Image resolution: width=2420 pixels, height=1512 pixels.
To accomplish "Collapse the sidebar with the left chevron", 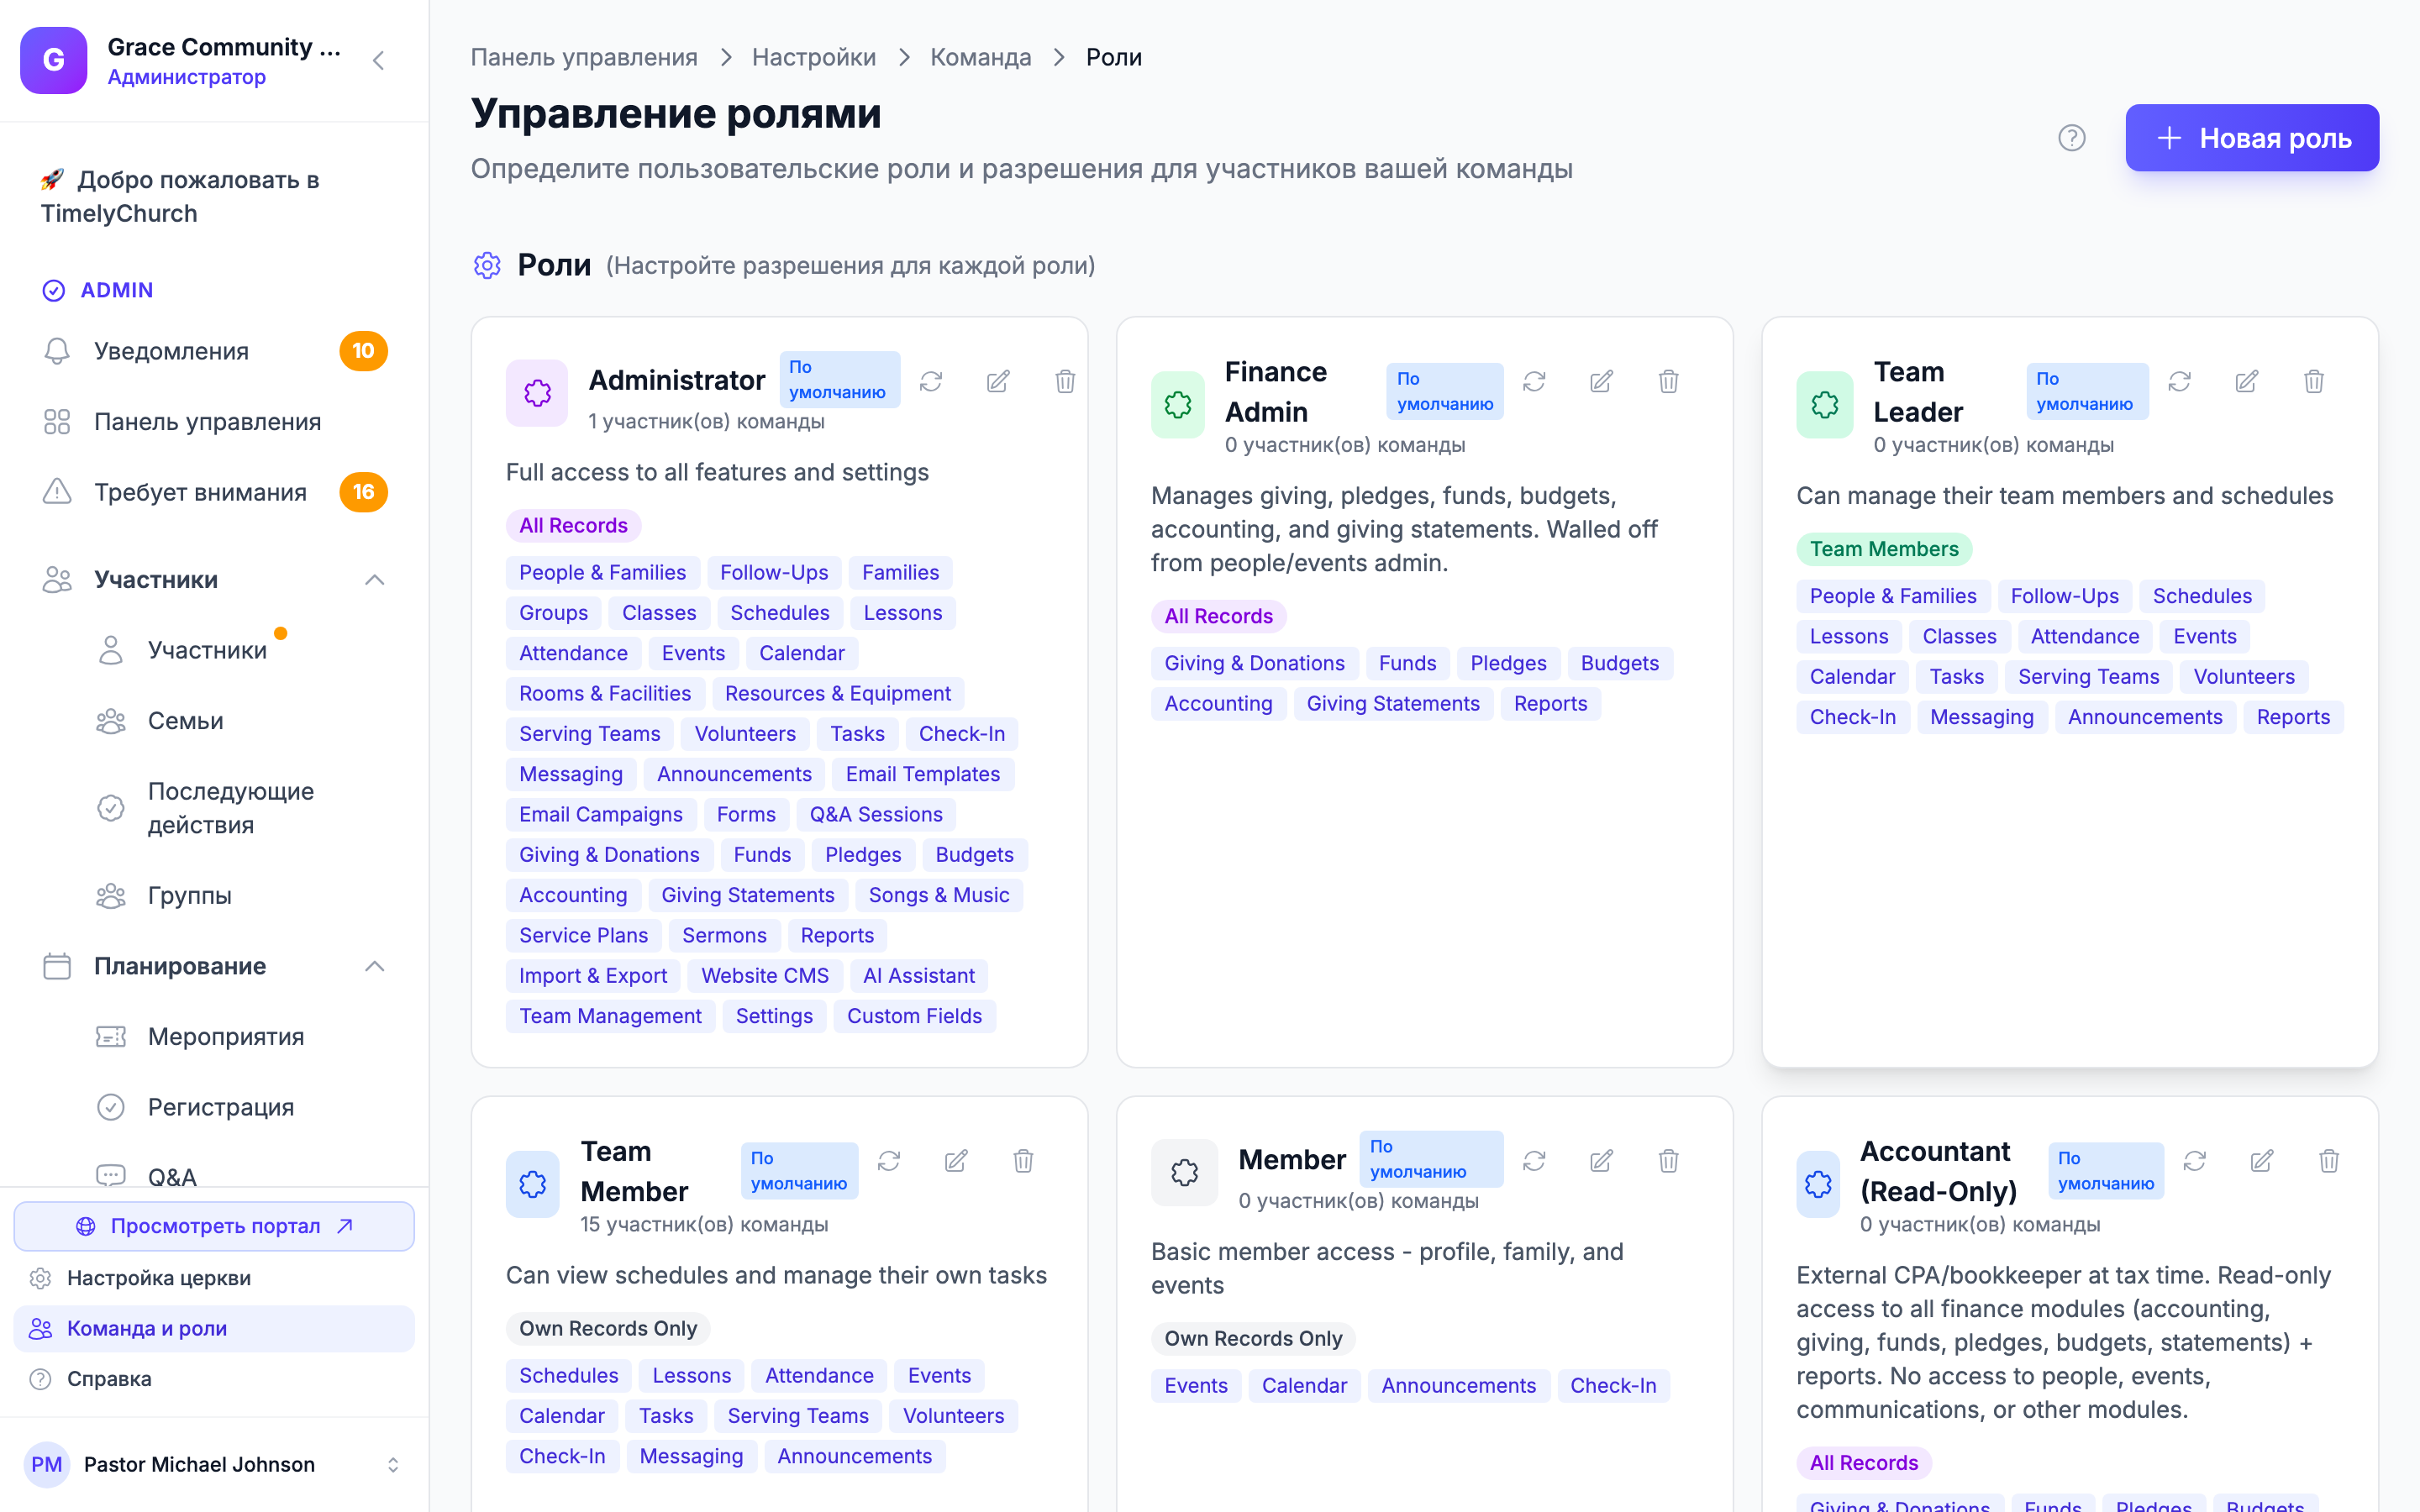I will pyautogui.click(x=378, y=60).
